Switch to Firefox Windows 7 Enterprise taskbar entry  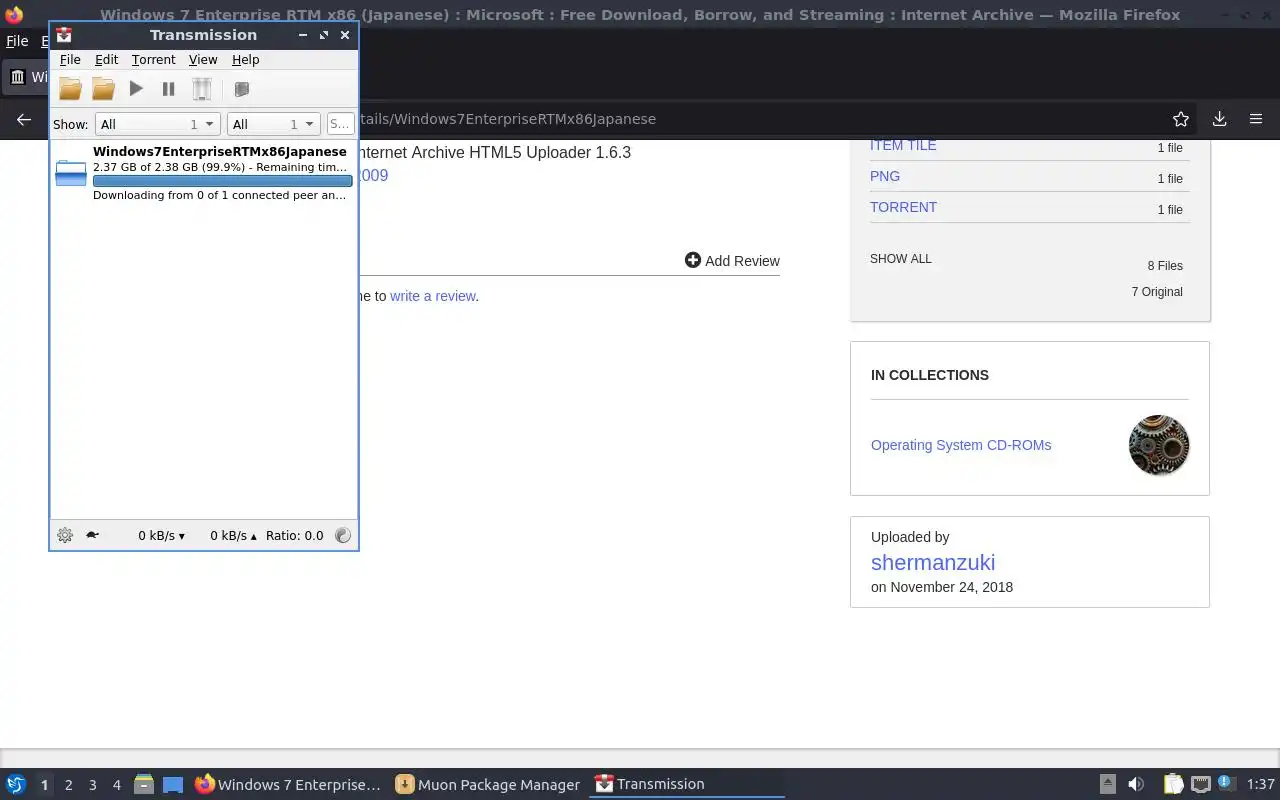tap(288, 785)
